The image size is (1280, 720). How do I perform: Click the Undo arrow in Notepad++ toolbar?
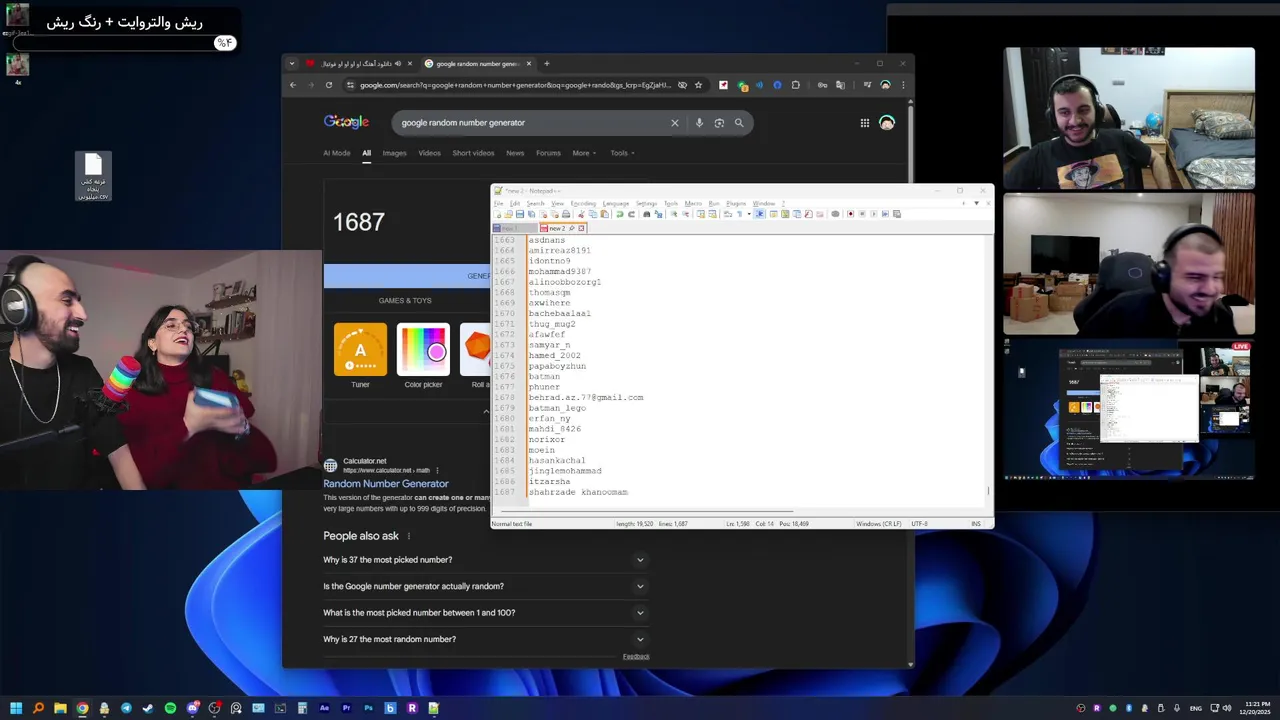coord(620,214)
